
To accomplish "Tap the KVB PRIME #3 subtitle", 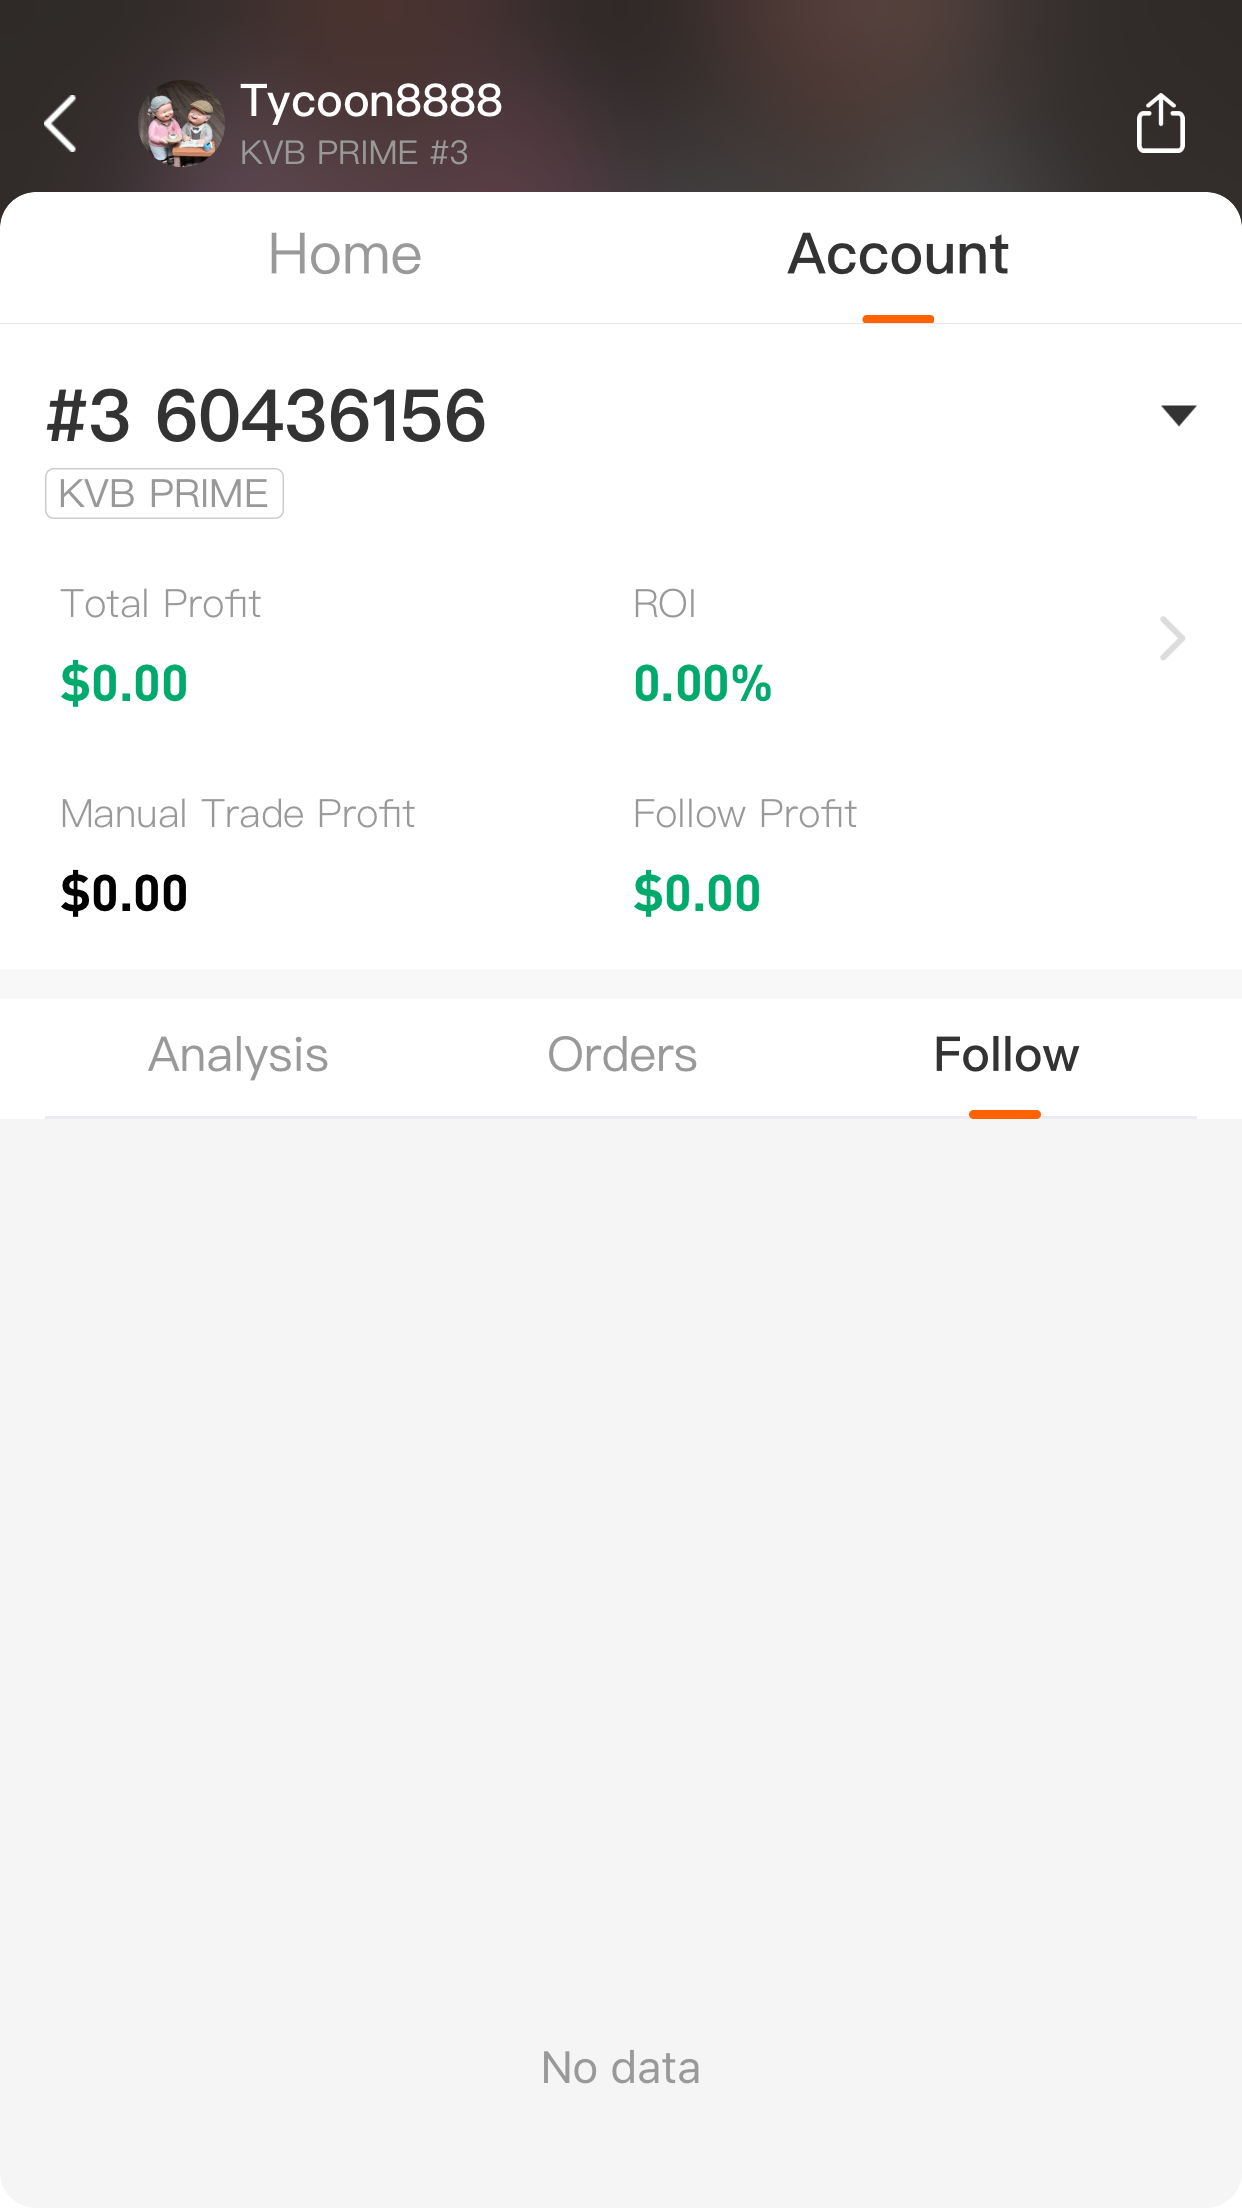I will point(354,153).
